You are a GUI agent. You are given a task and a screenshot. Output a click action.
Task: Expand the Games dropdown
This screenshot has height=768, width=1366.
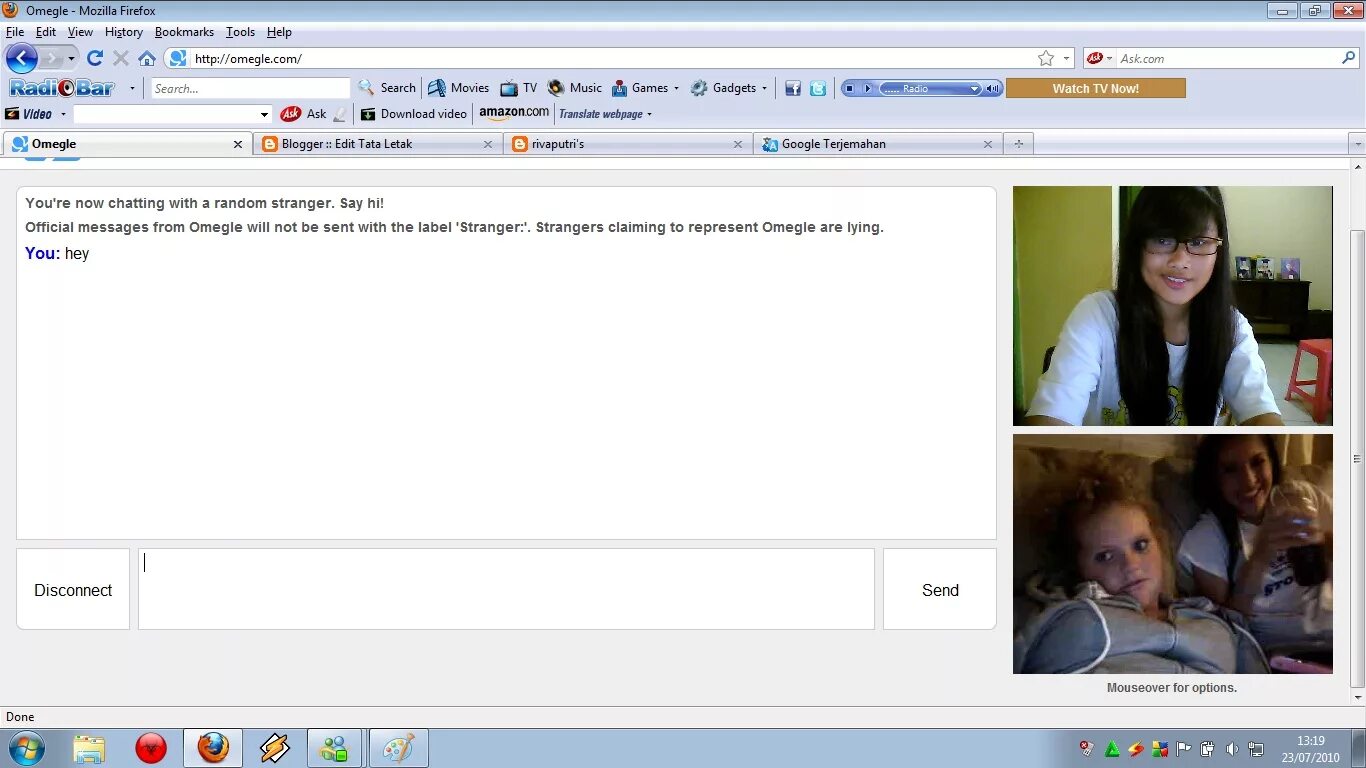tap(676, 88)
